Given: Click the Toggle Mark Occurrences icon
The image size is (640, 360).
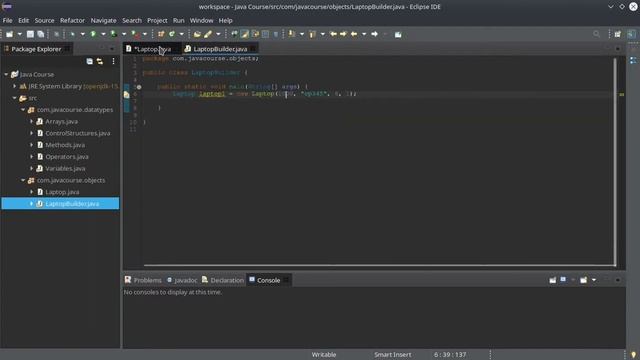Looking at the screenshot, I should [x=244, y=34].
